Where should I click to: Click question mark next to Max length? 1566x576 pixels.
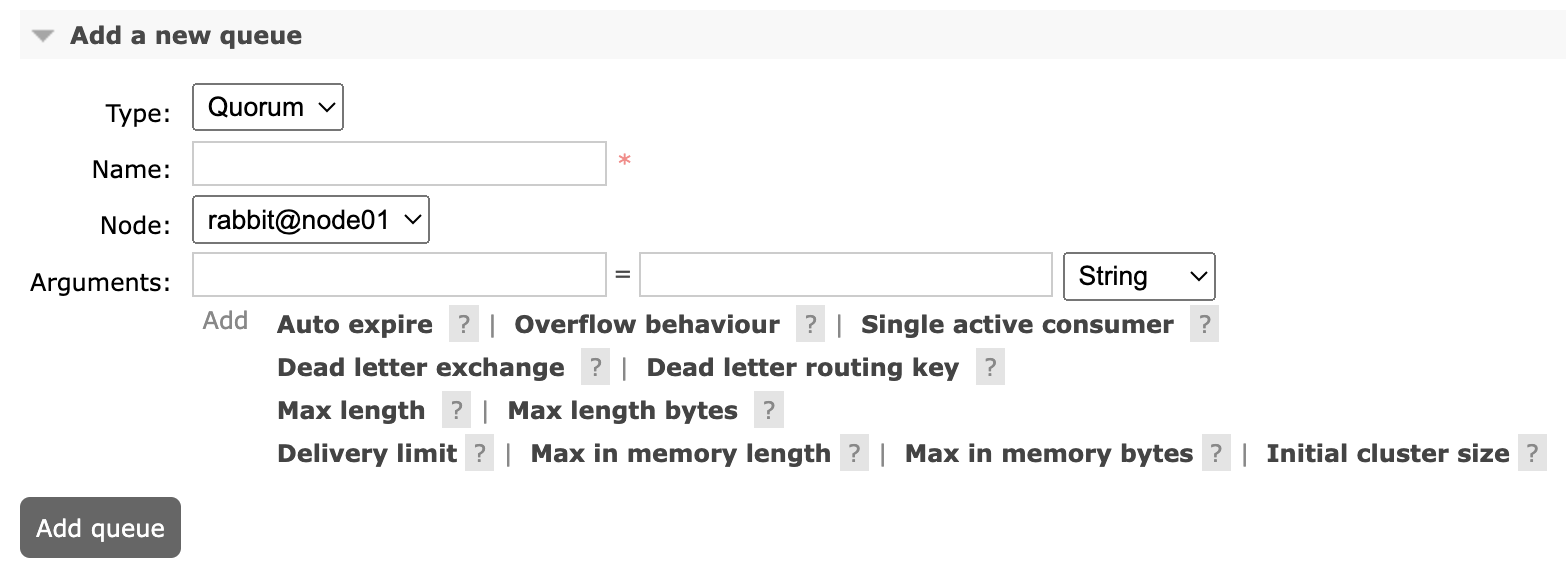tap(455, 411)
